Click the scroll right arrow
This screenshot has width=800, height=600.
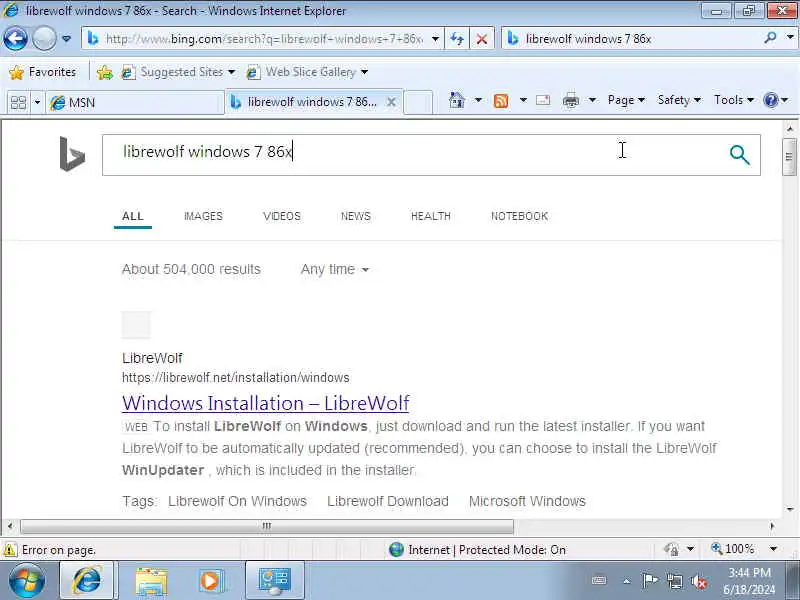[772, 526]
